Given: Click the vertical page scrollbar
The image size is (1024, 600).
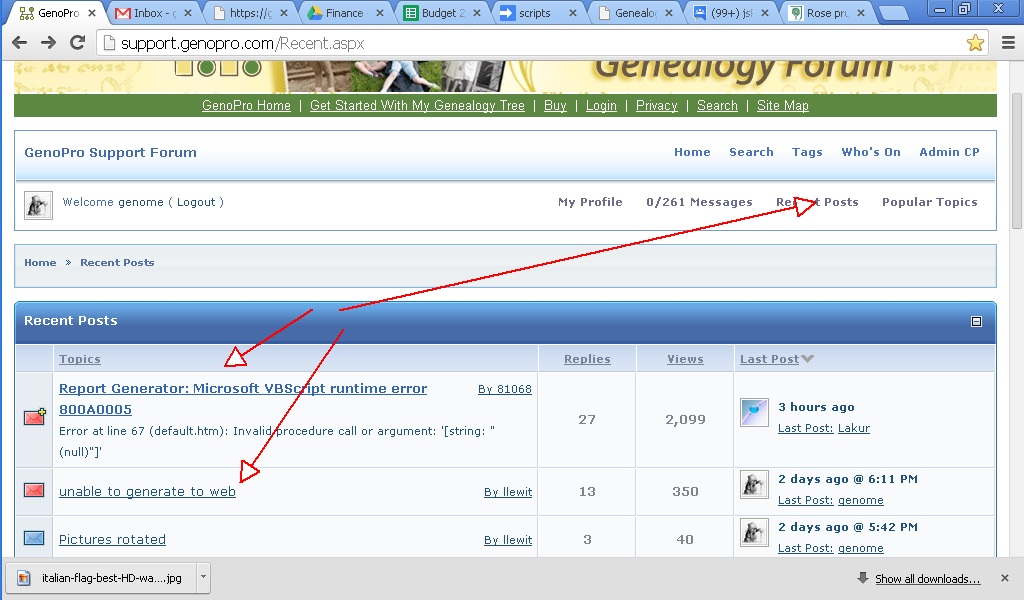Looking at the screenshot, I should point(1016,161).
